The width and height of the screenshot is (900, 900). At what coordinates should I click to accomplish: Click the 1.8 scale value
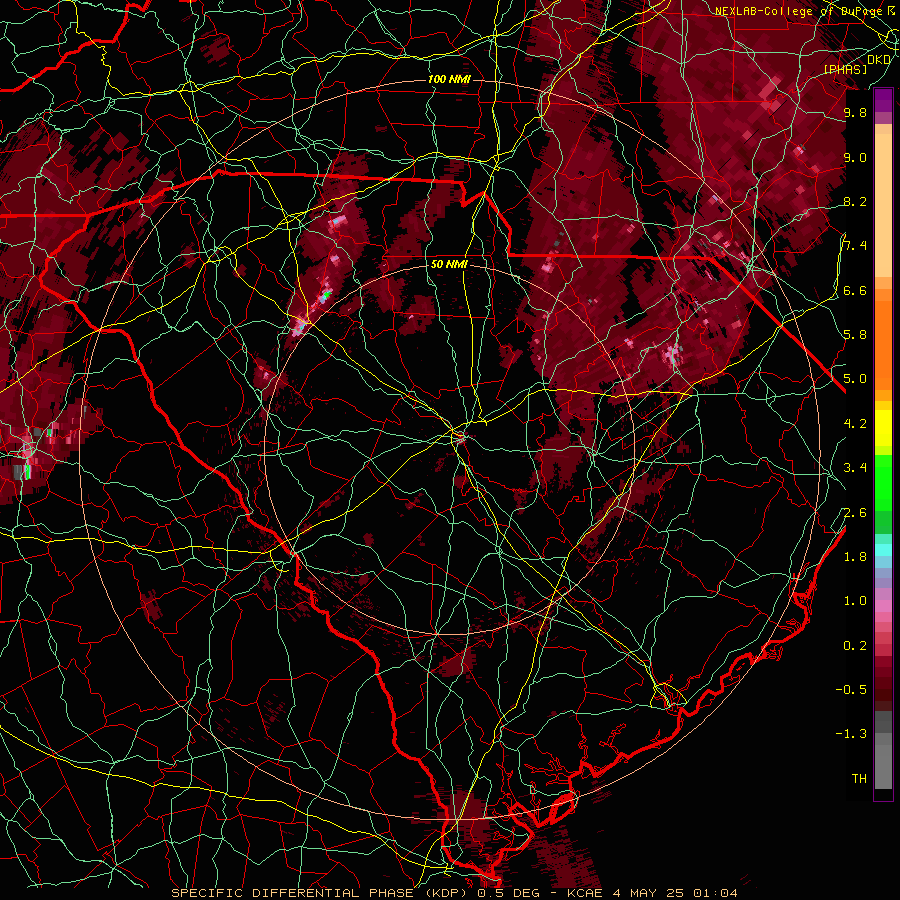coord(855,557)
